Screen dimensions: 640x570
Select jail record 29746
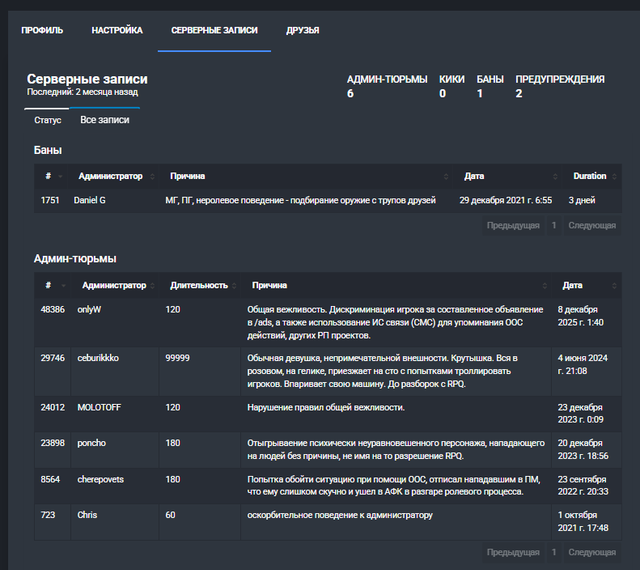pos(53,358)
